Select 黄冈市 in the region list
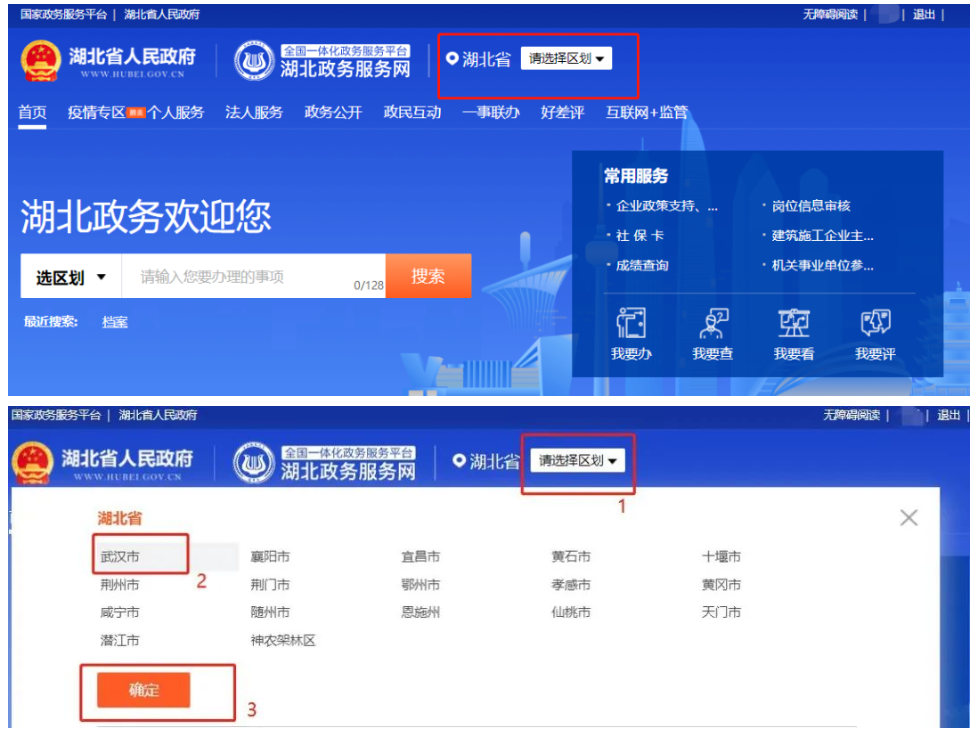 point(721,585)
